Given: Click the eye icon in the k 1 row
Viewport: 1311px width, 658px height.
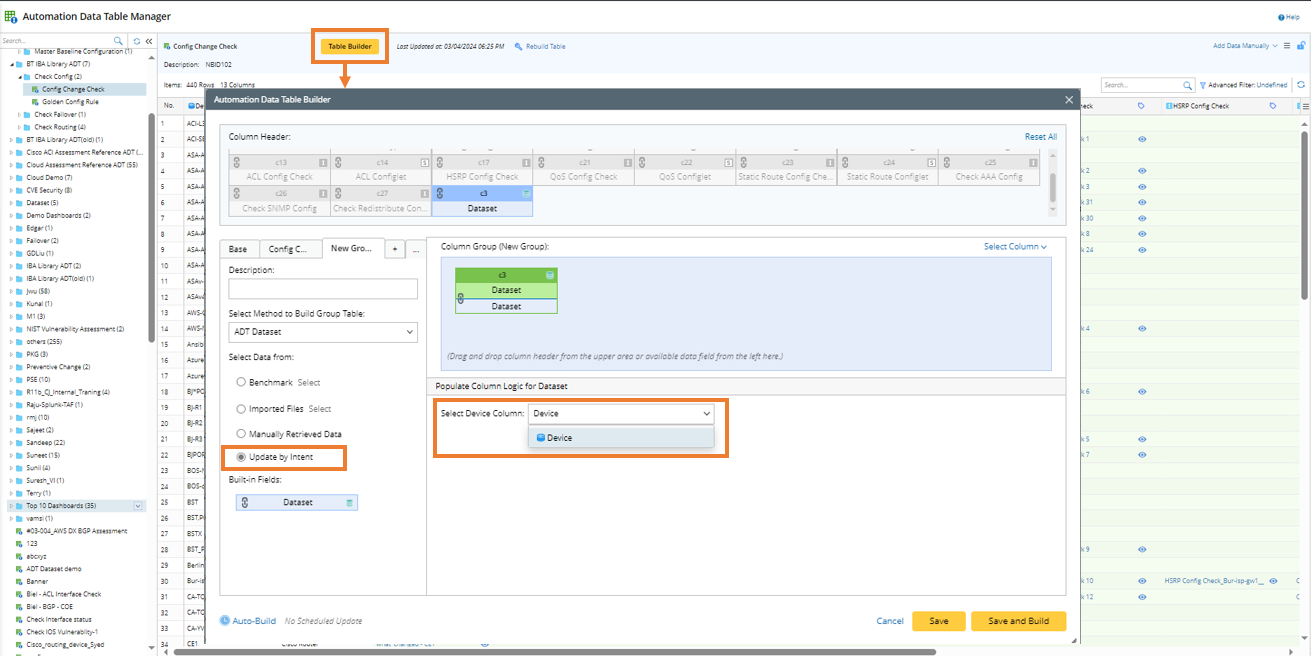Looking at the screenshot, I should (x=1142, y=139).
